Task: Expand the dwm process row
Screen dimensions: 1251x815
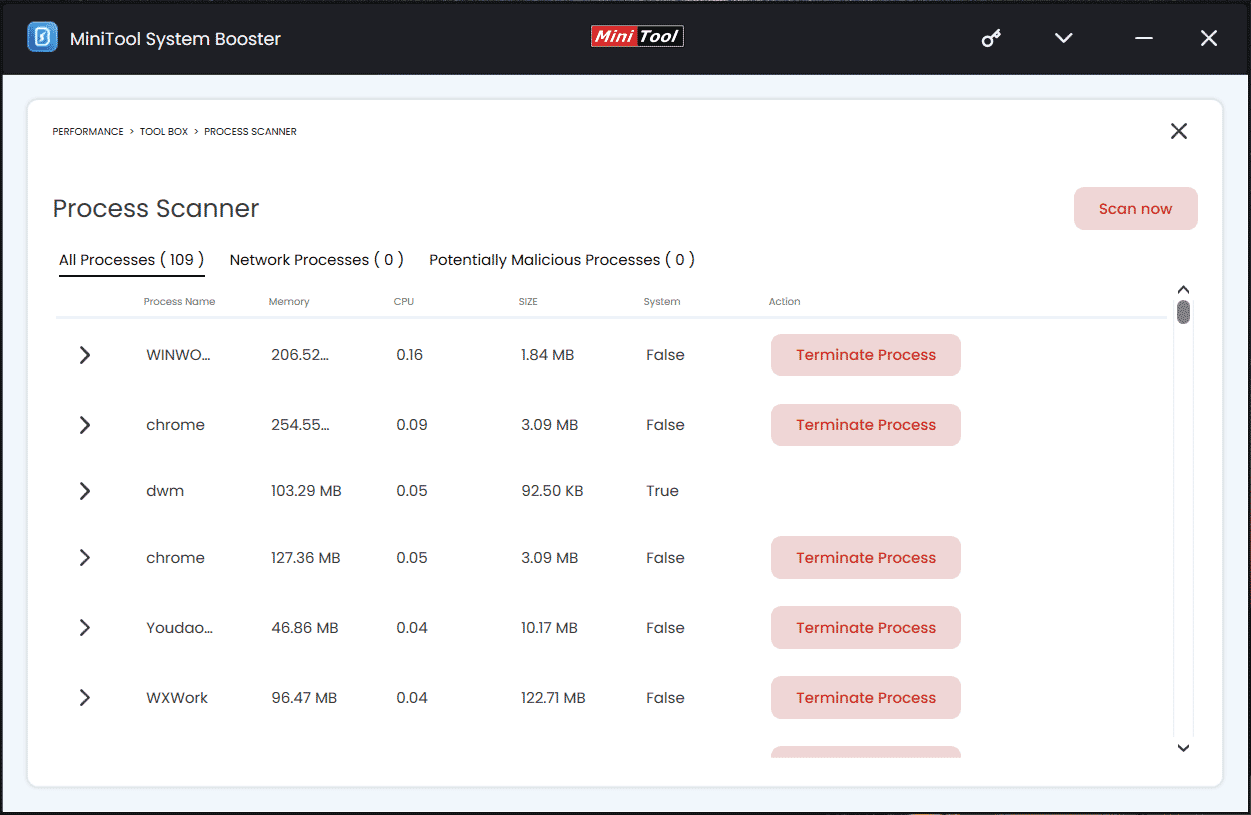Action: (x=85, y=491)
